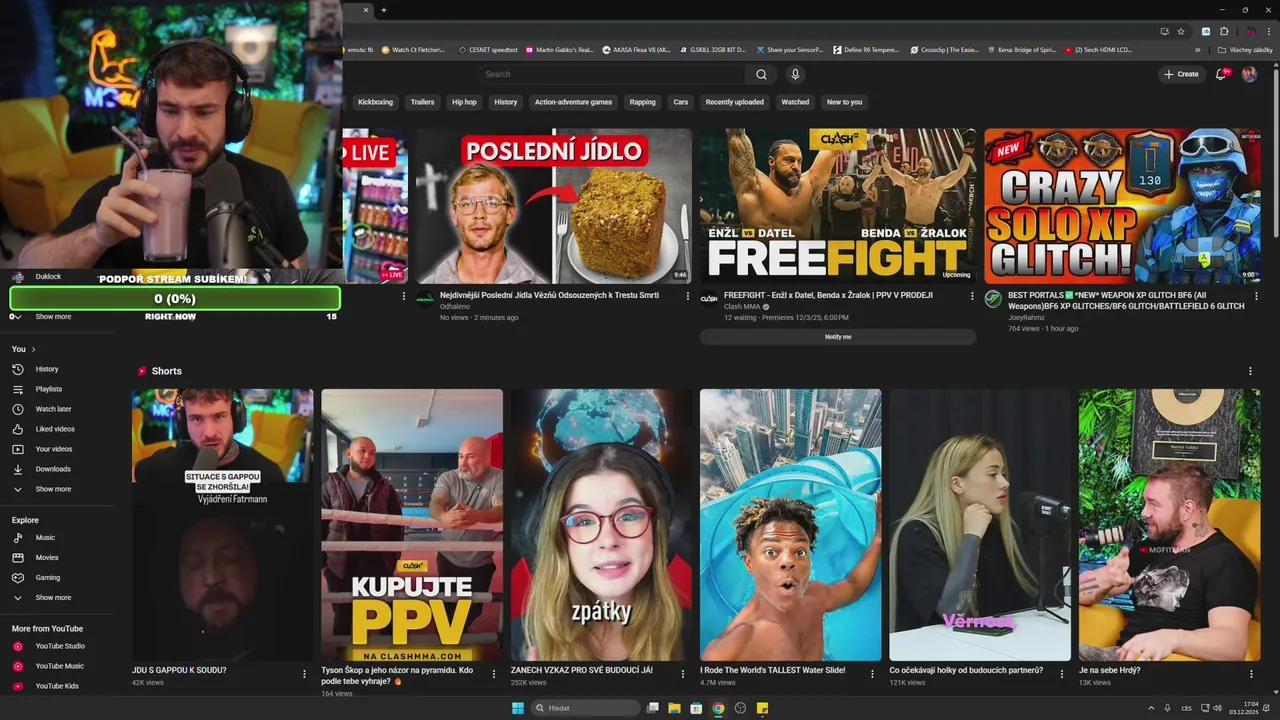Play the ZANECH VZKAZ short
The height and width of the screenshot is (720, 1280).
pos(601,525)
